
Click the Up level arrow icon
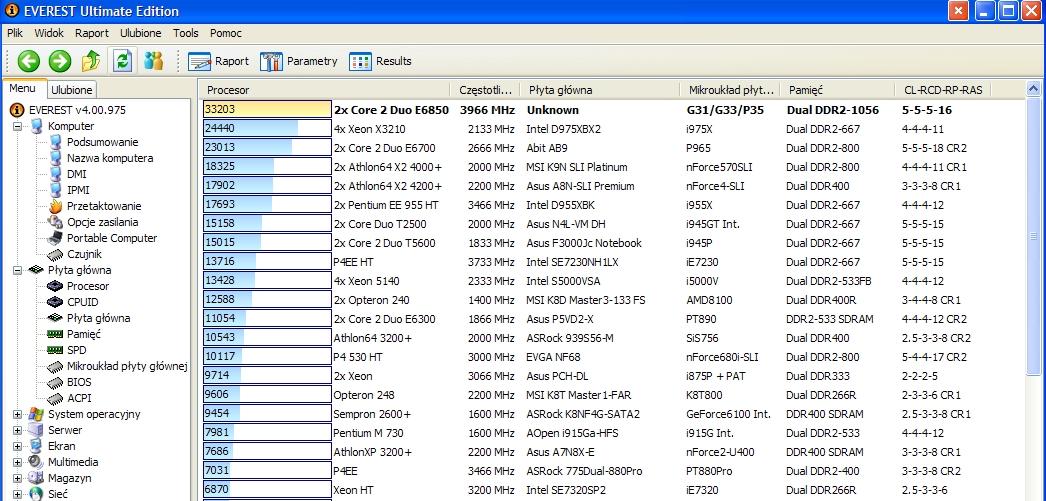pos(91,61)
